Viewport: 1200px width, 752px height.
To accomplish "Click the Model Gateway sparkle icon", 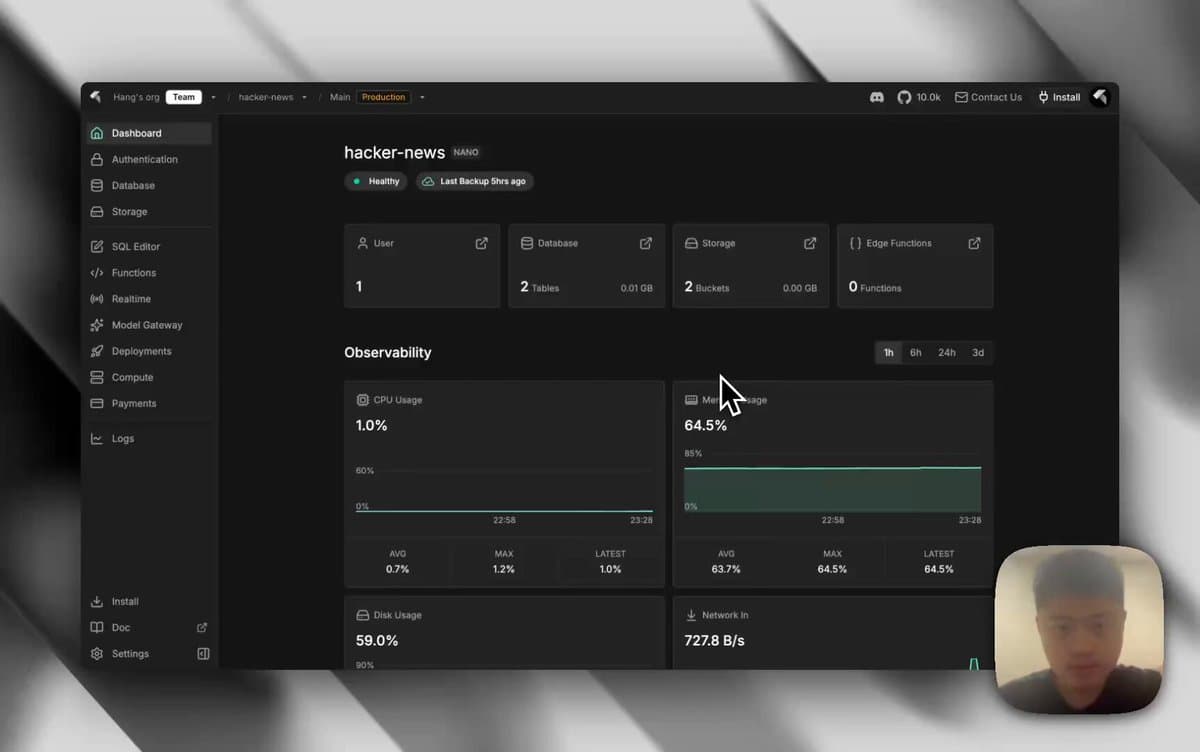I will (97, 325).
